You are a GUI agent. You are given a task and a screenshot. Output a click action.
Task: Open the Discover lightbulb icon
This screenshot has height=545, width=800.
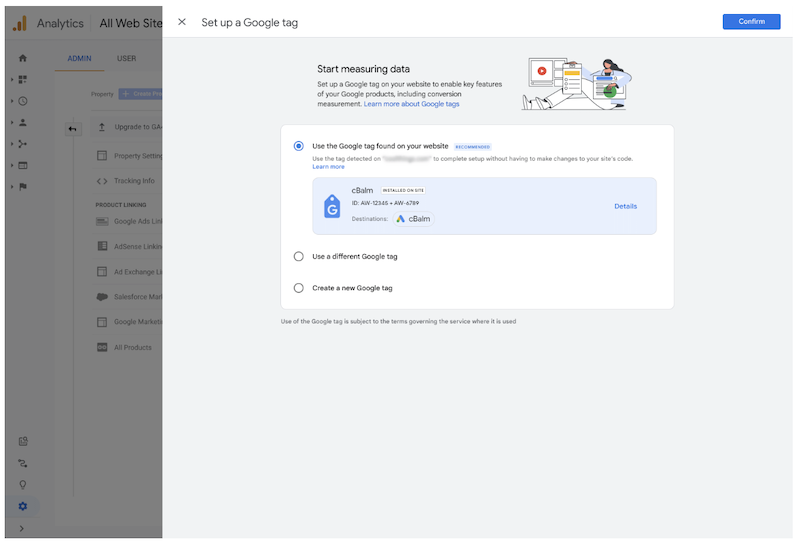22,485
